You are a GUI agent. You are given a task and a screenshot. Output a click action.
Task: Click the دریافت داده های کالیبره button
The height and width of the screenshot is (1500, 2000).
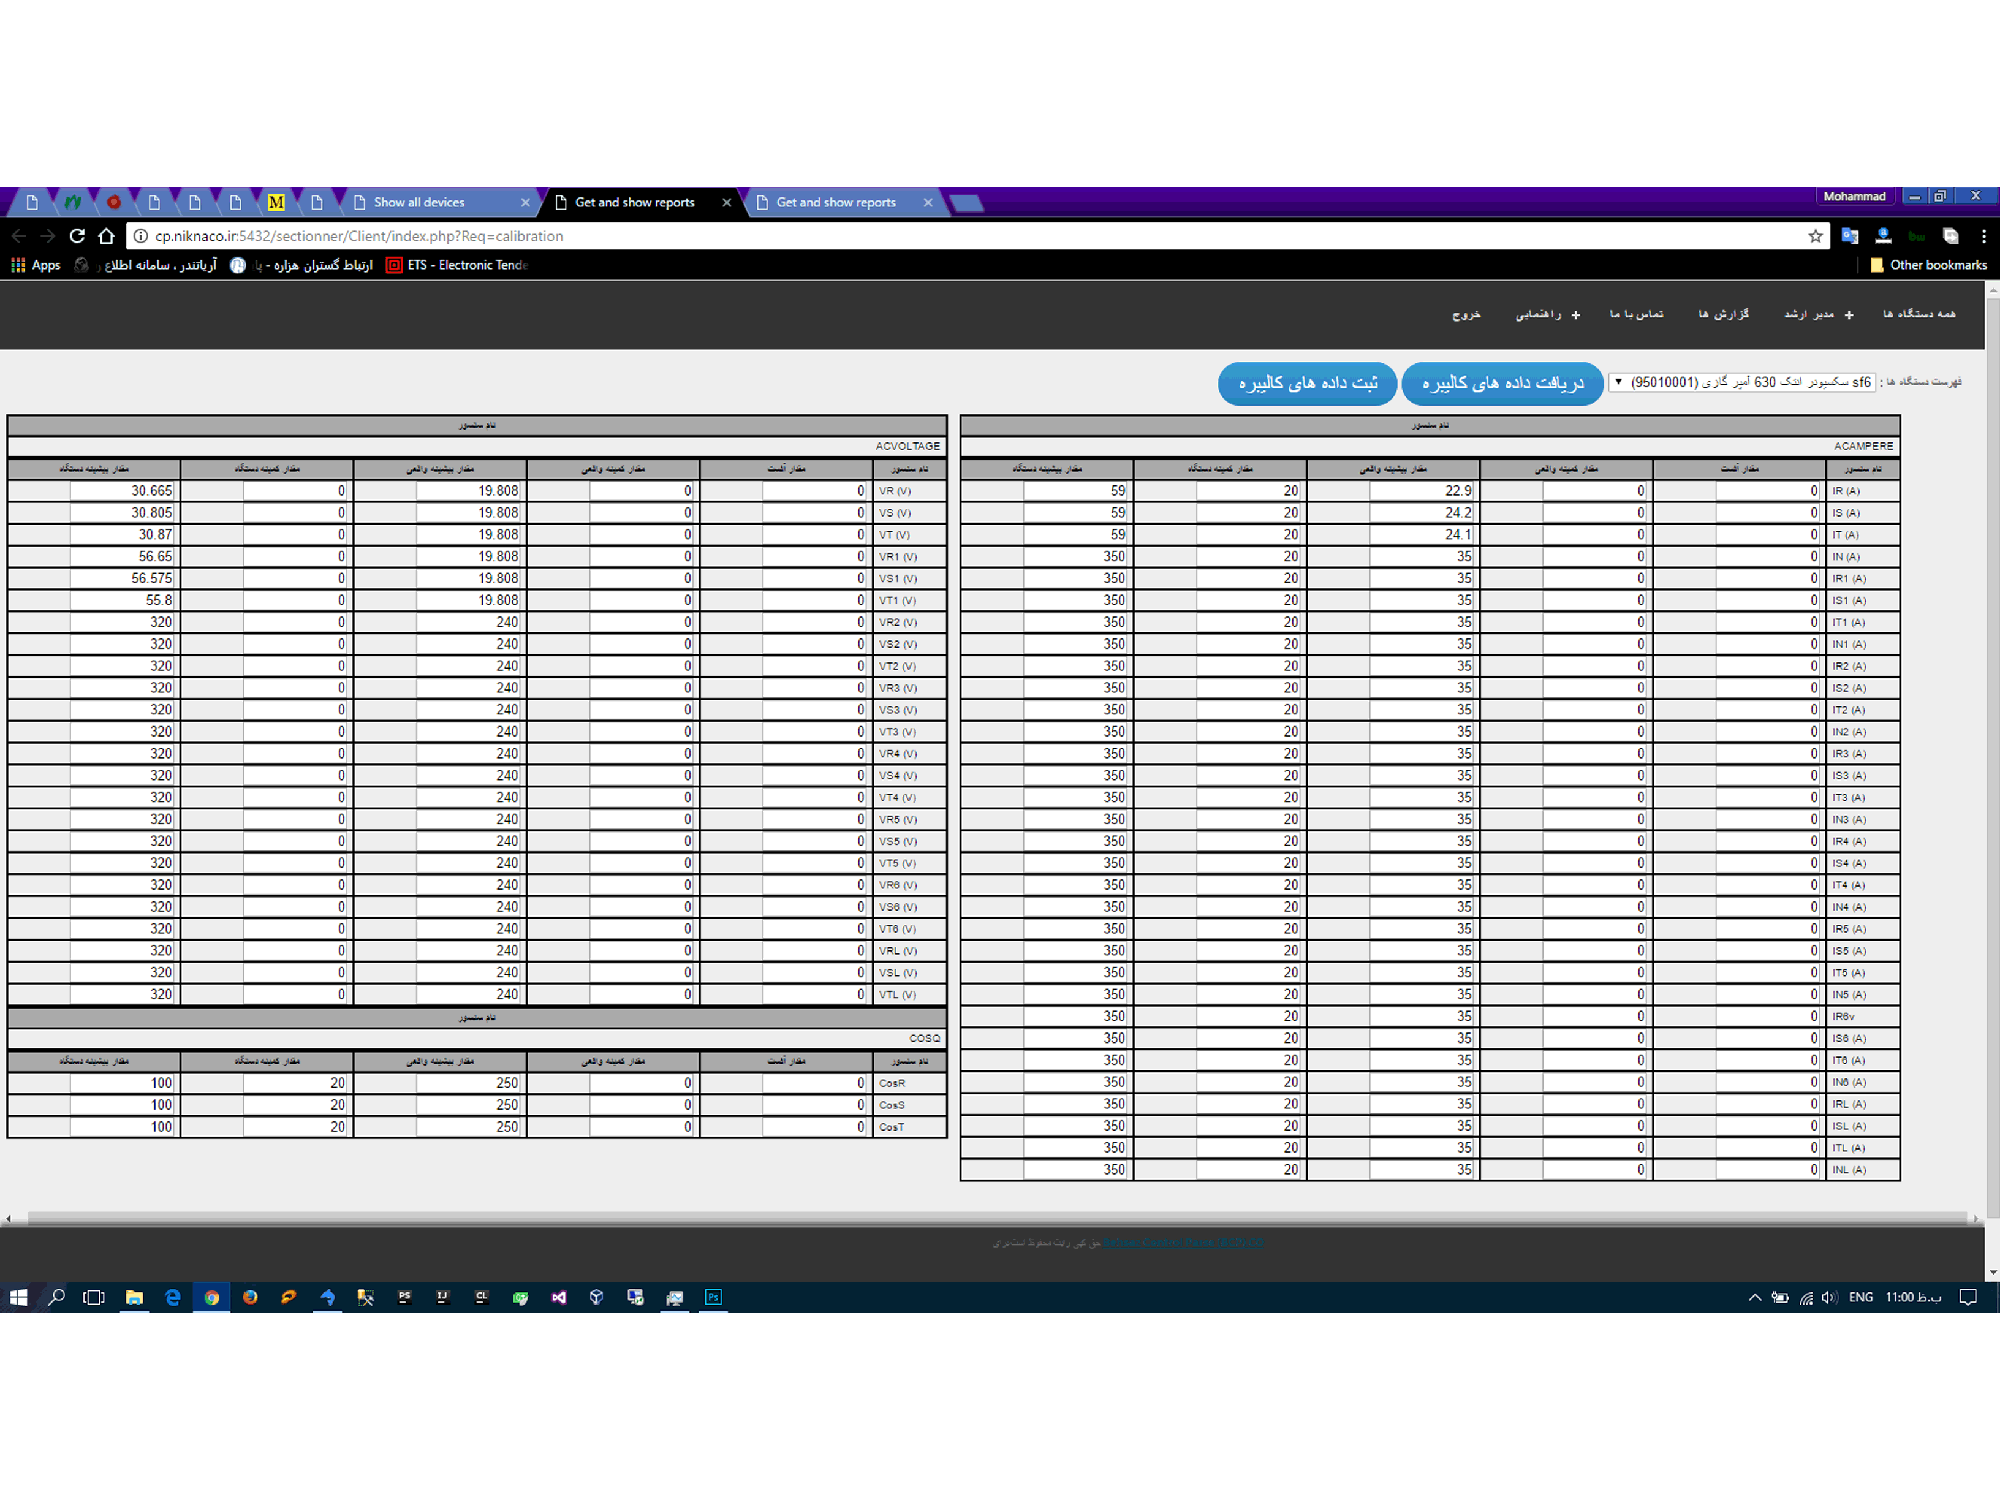(1502, 383)
